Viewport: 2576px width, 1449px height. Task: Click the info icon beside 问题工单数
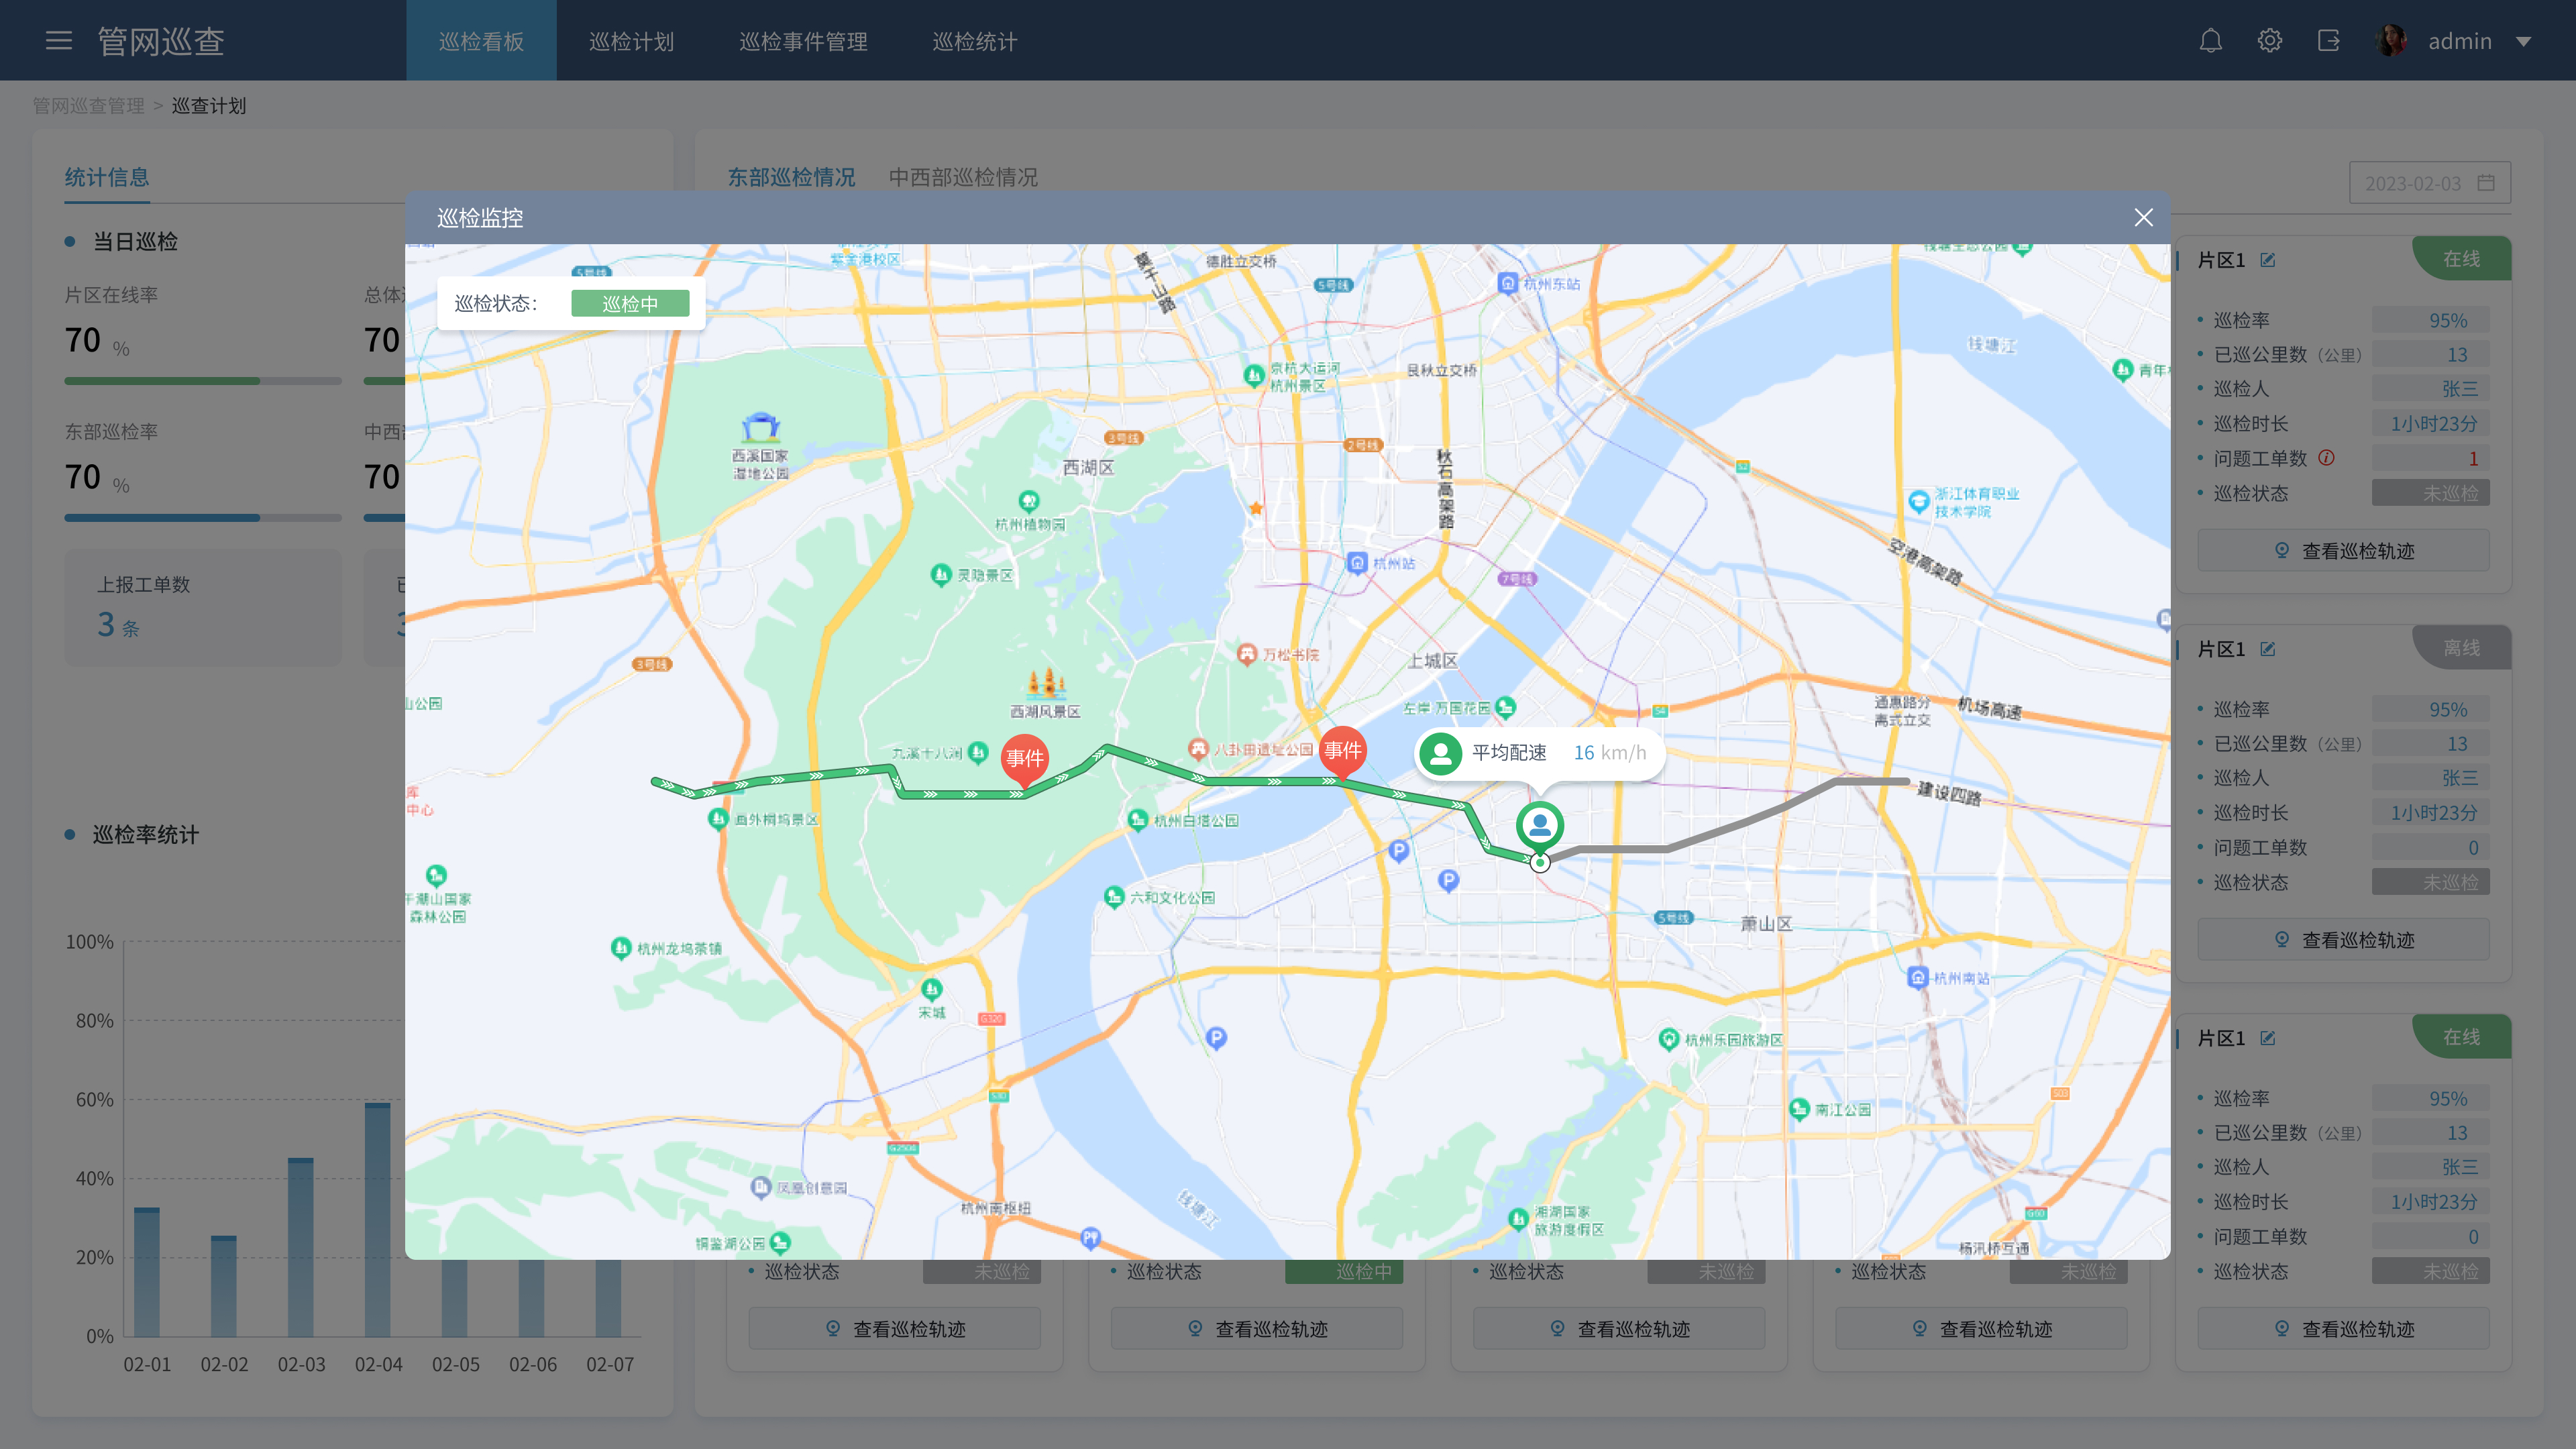pos(2326,458)
